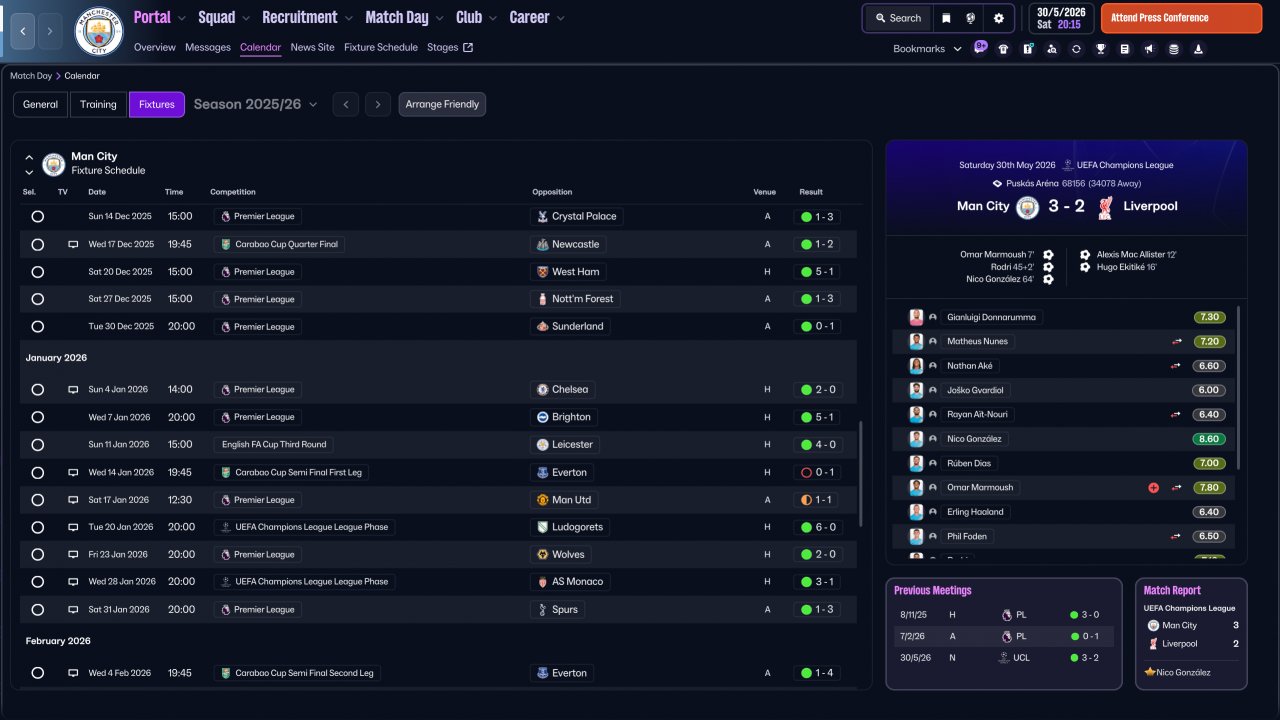This screenshot has height=720, width=1280.
Task: Select the radio button for Ludogorets fixture
Action: coord(37,527)
